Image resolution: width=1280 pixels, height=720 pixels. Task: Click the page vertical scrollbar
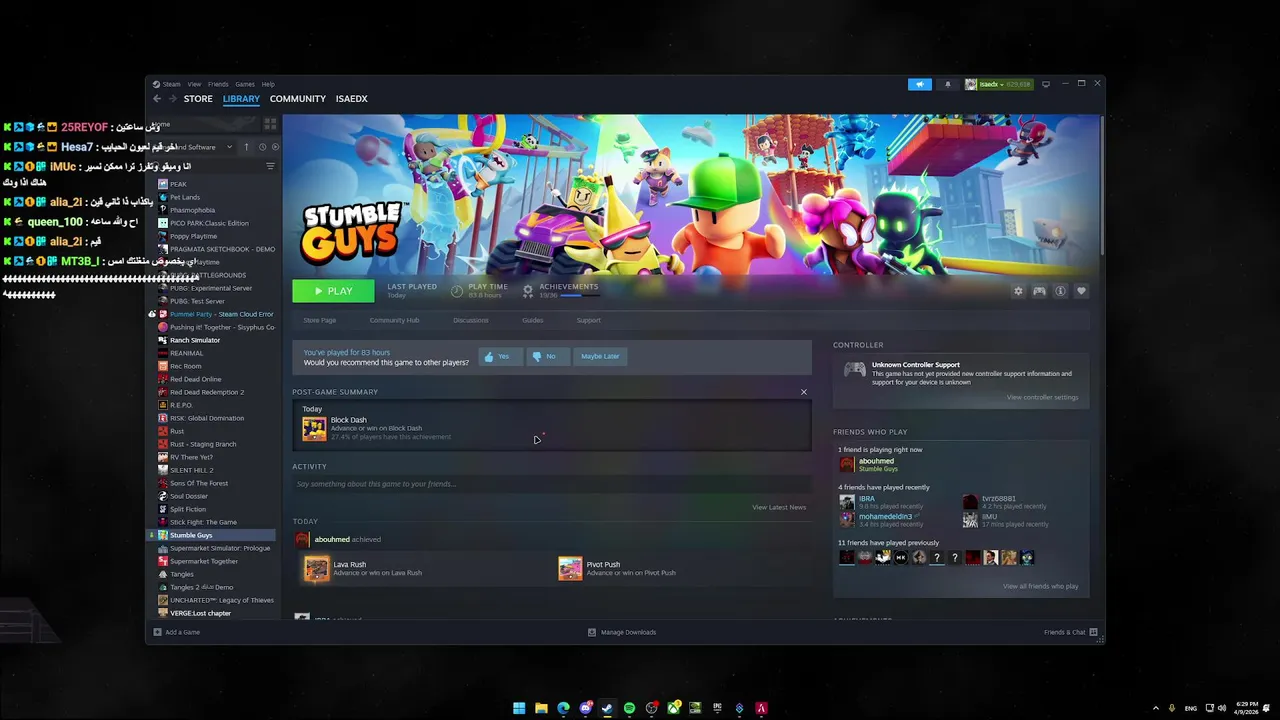[1101, 185]
